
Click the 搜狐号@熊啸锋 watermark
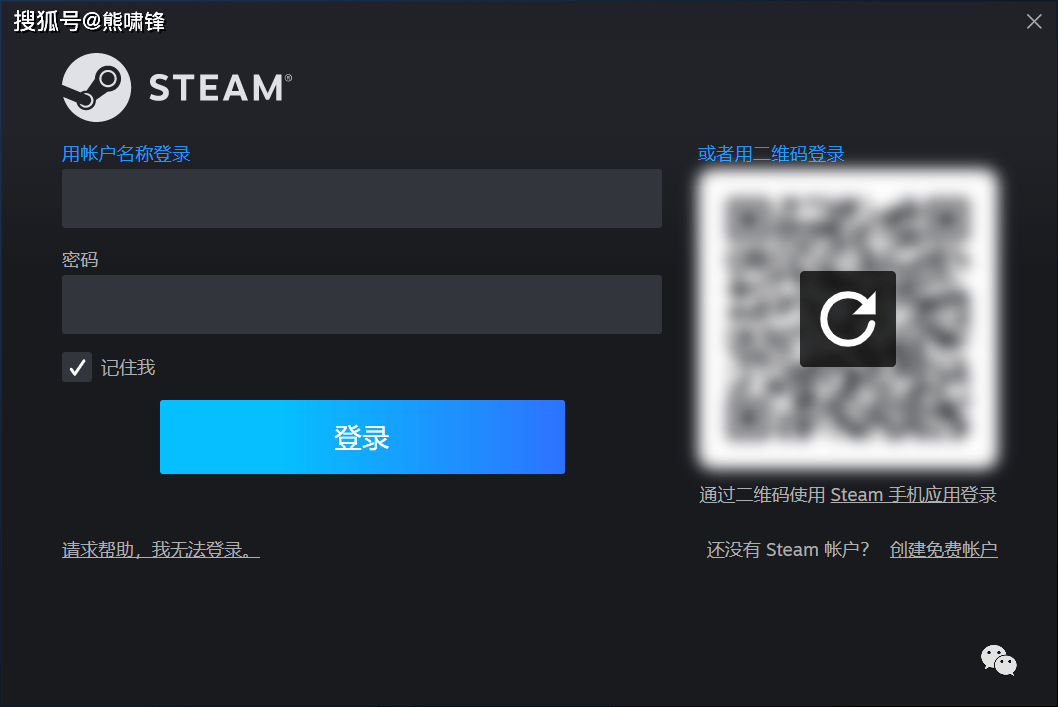tap(89, 22)
